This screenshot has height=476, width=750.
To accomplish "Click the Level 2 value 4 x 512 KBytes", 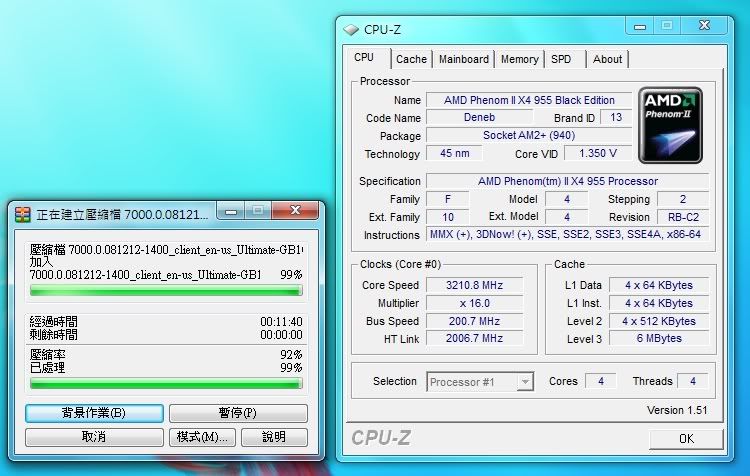I will point(659,321).
